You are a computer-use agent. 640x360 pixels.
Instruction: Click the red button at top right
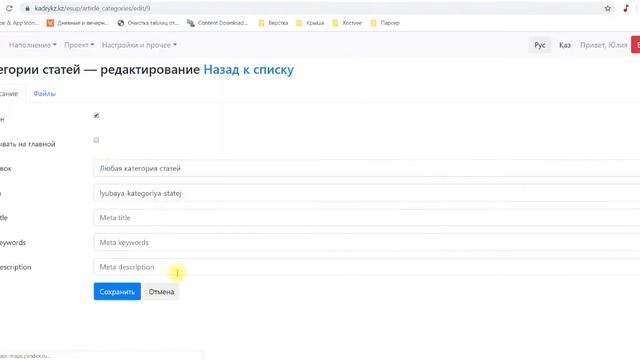point(636,45)
